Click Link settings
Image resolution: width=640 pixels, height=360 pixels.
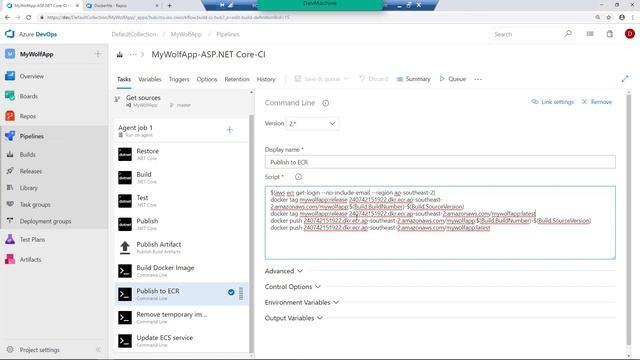pyautogui.click(x=552, y=102)
